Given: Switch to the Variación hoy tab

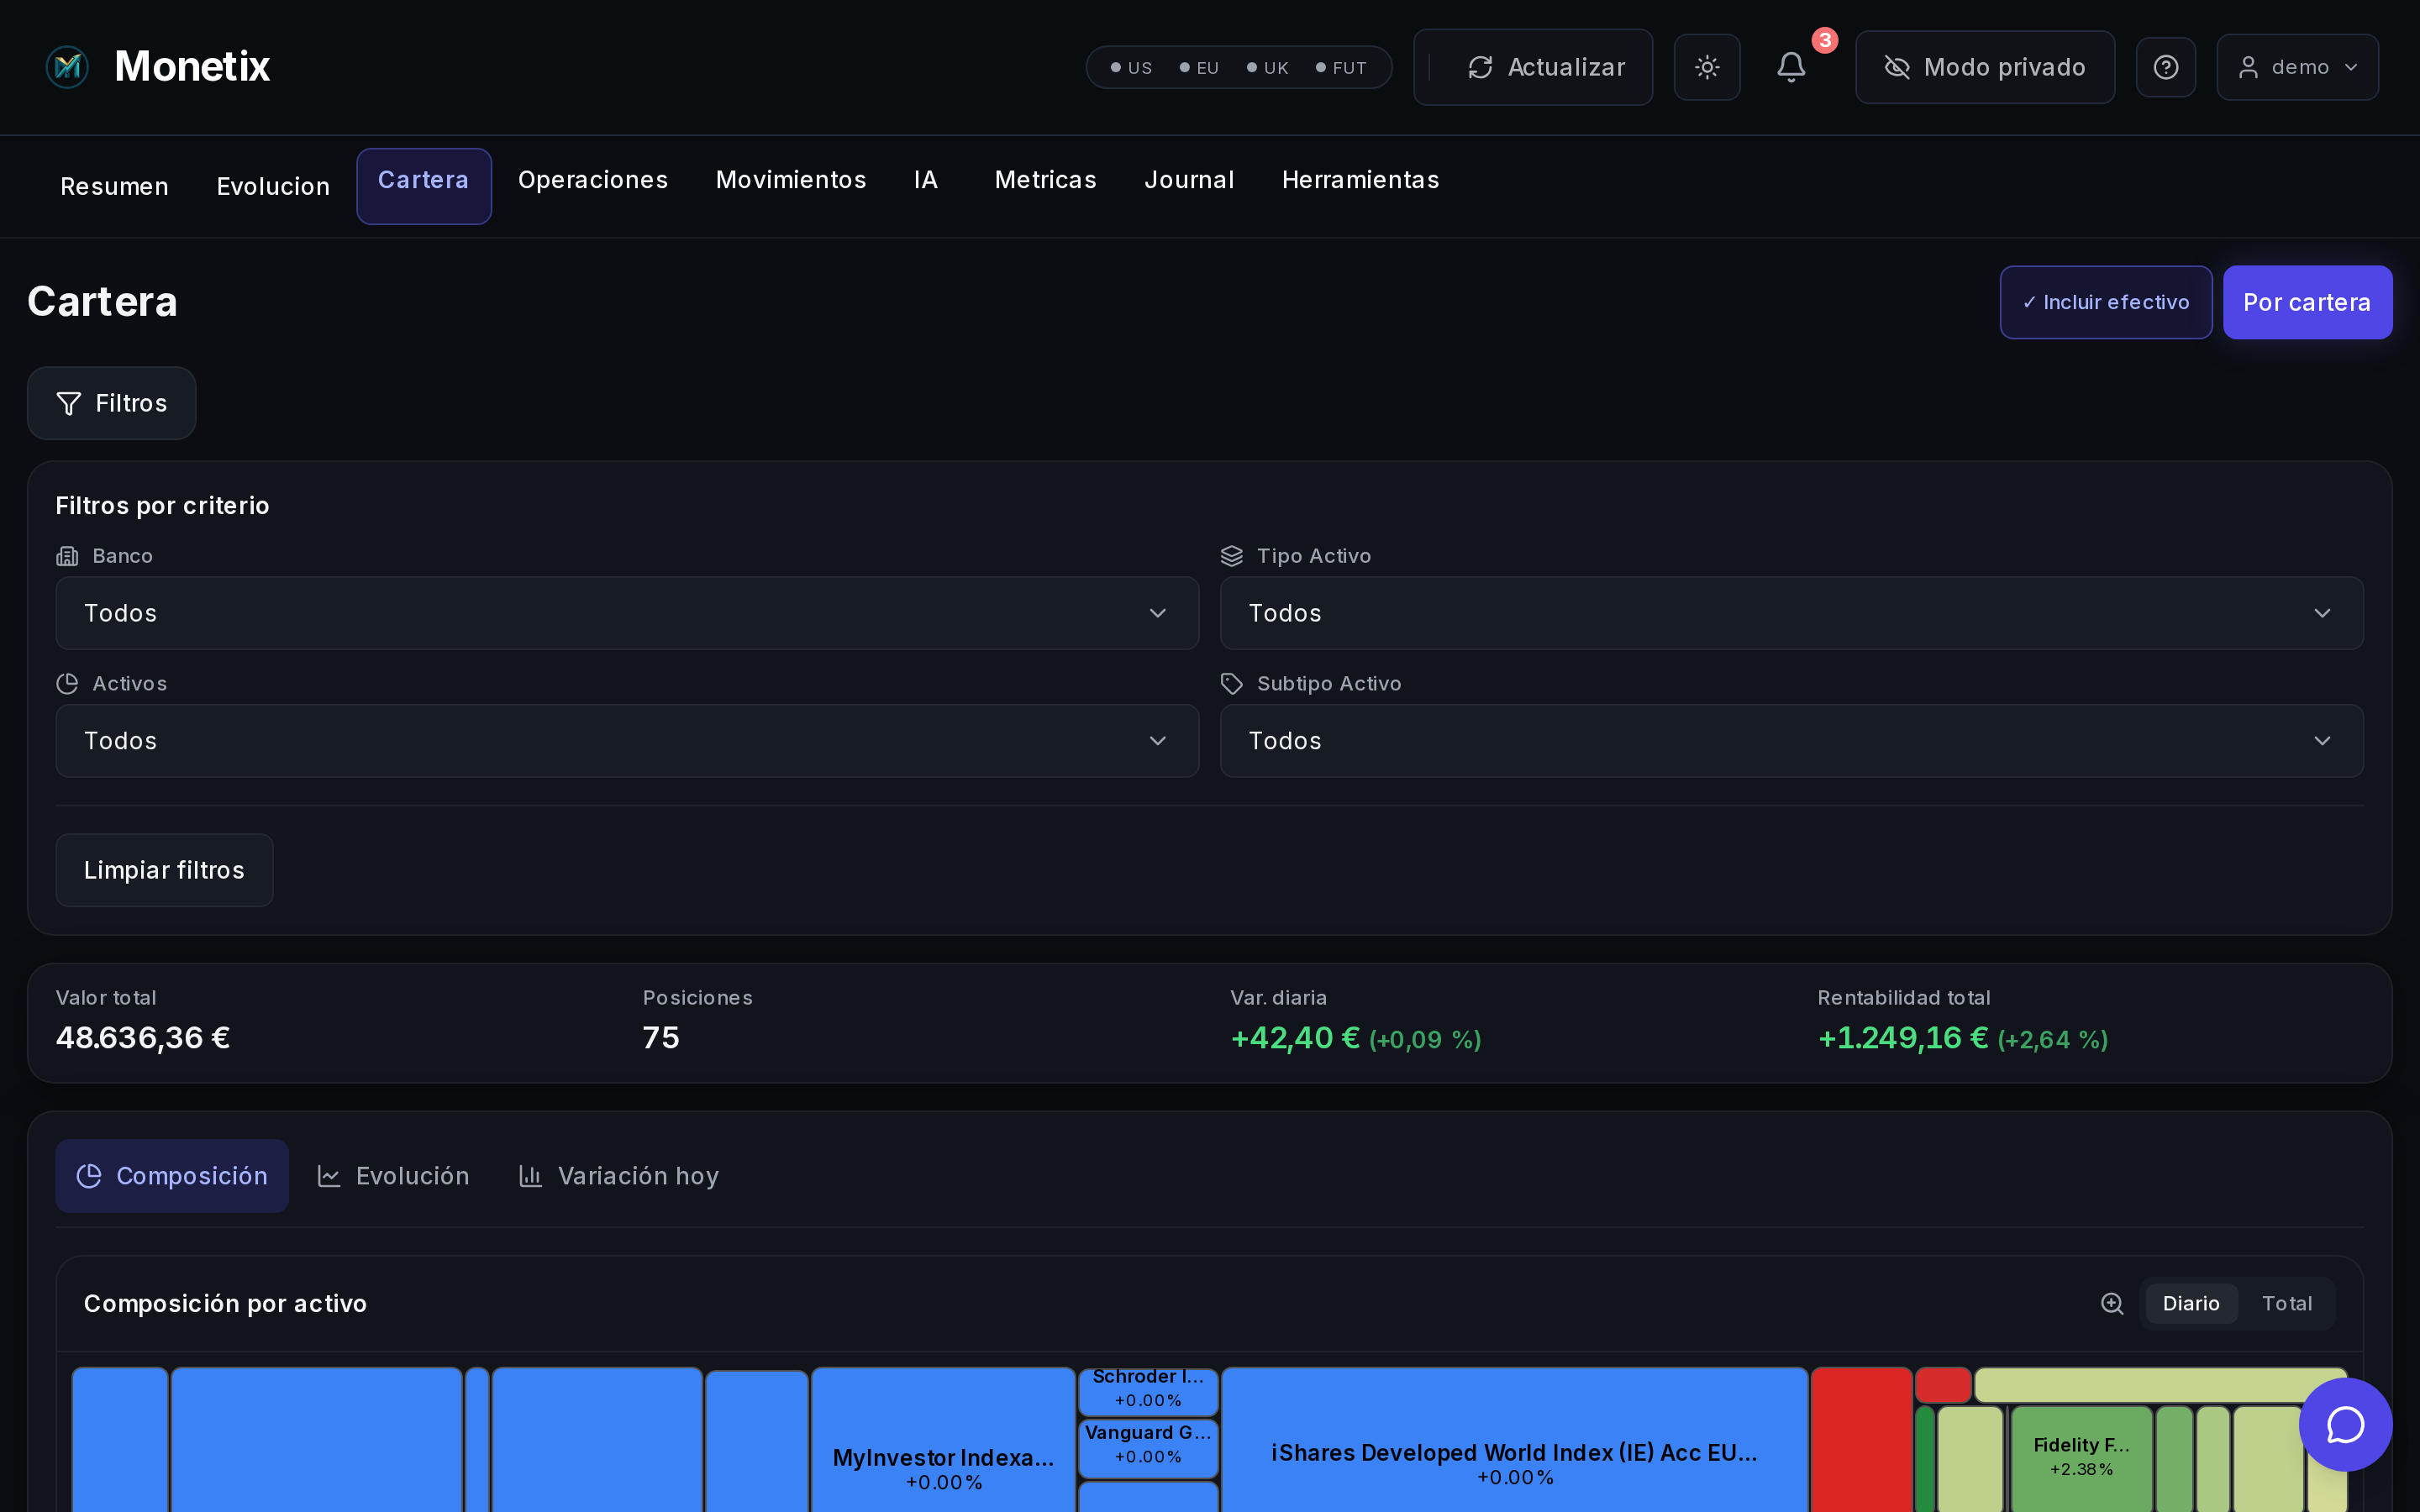Looking at the screenshot, I should pos(619,1176).
